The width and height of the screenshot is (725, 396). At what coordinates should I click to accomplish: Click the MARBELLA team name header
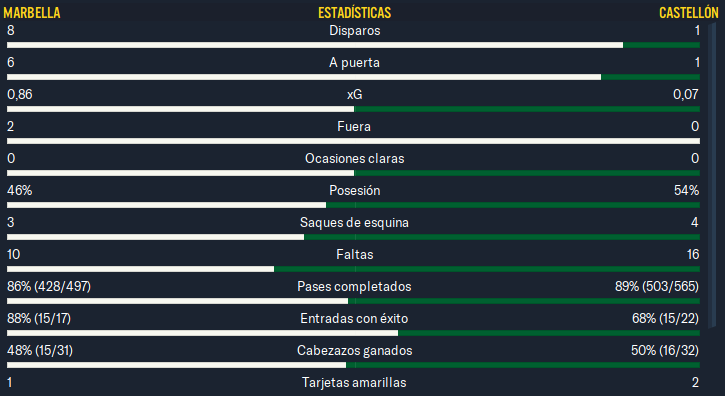click(32, 12)
